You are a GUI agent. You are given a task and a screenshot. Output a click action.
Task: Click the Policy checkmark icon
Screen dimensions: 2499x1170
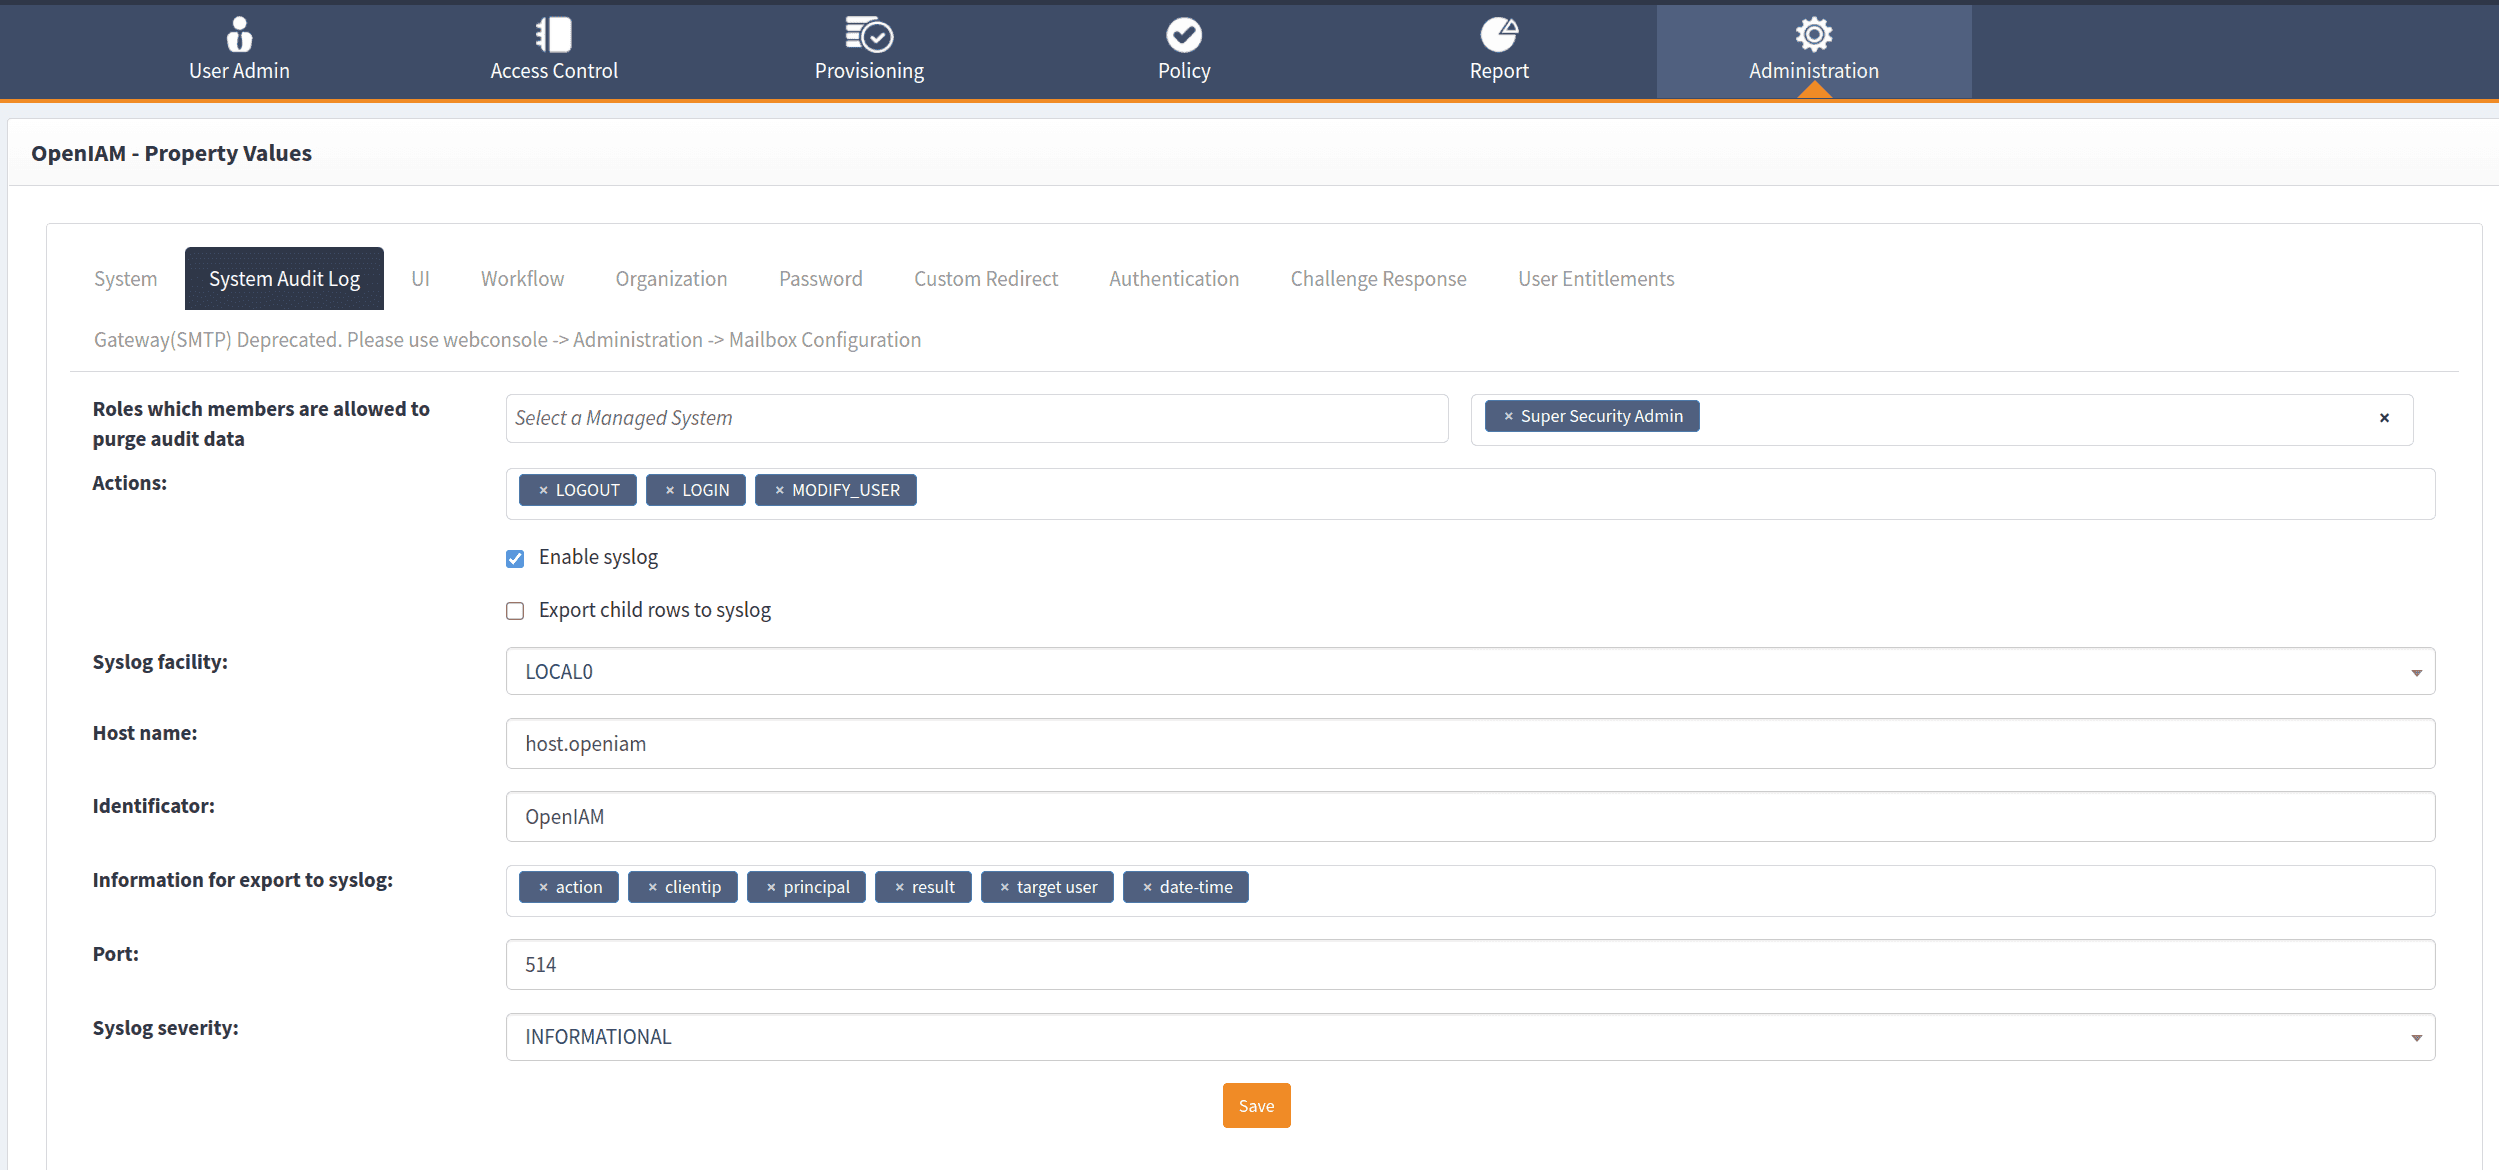point(1183,35)
